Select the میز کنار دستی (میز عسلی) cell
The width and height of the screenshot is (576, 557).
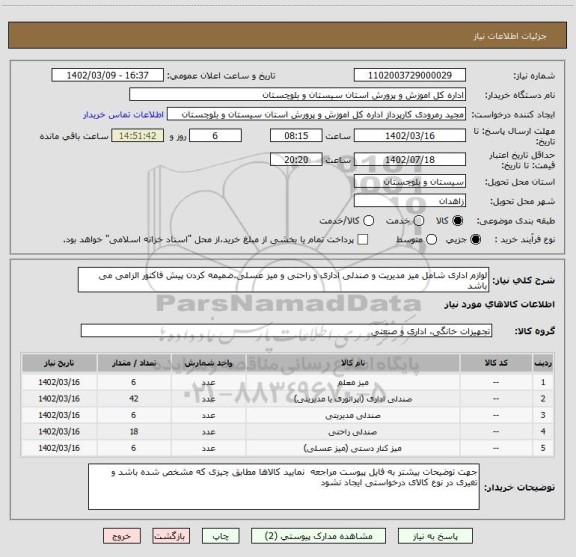[353, 448]
